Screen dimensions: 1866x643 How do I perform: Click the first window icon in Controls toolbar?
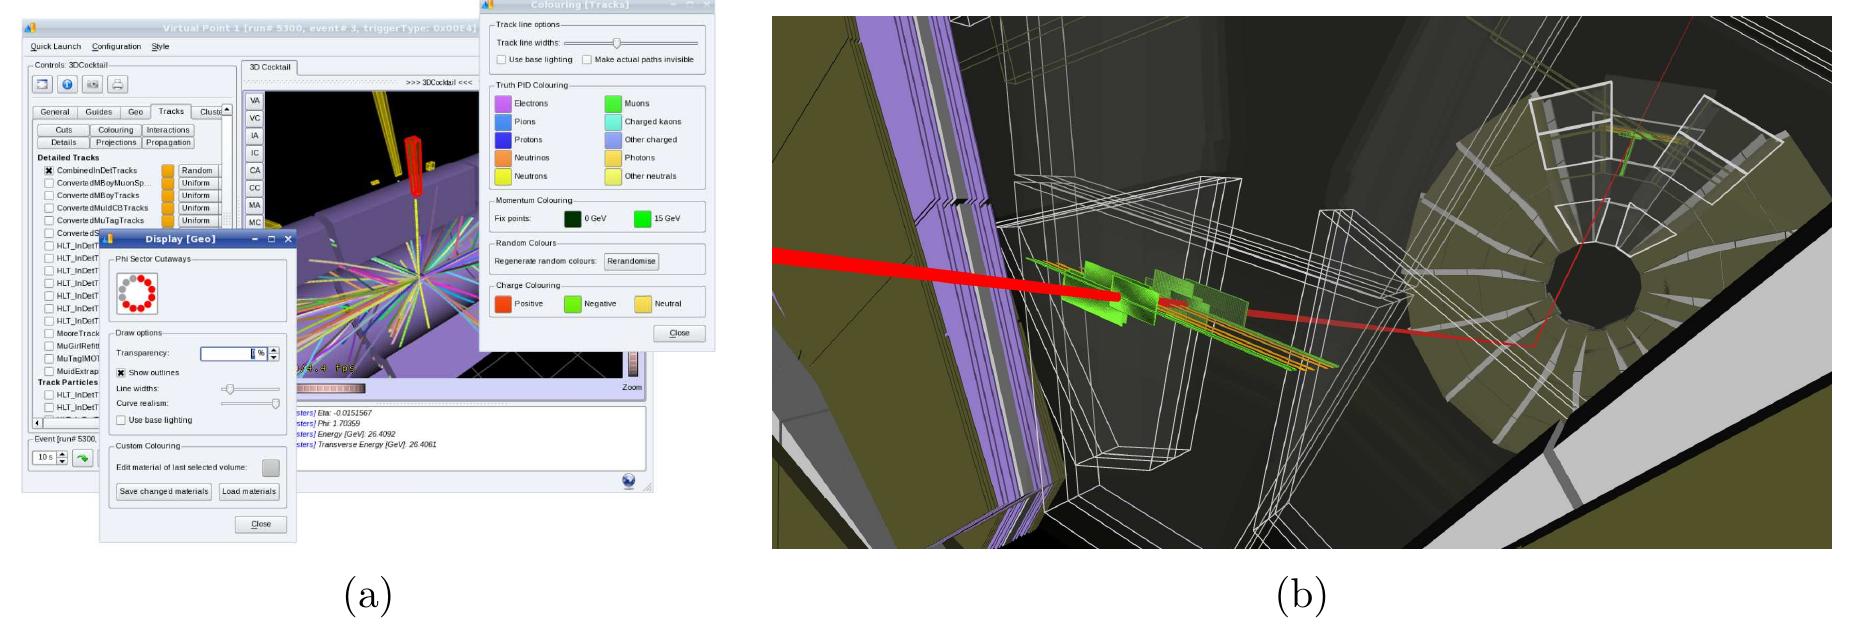pyautogui.click(x=44, y=85)
